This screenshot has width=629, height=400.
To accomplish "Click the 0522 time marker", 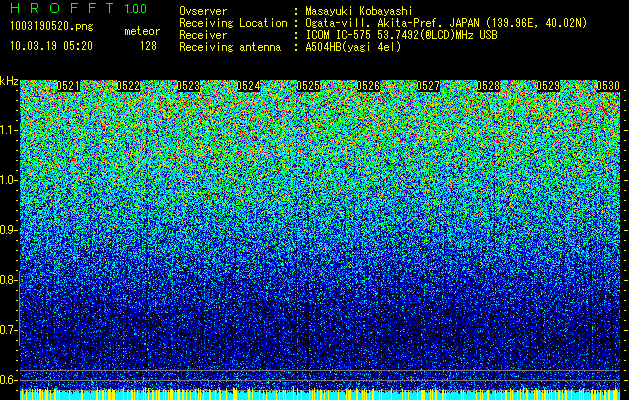I will pos(128,85).
